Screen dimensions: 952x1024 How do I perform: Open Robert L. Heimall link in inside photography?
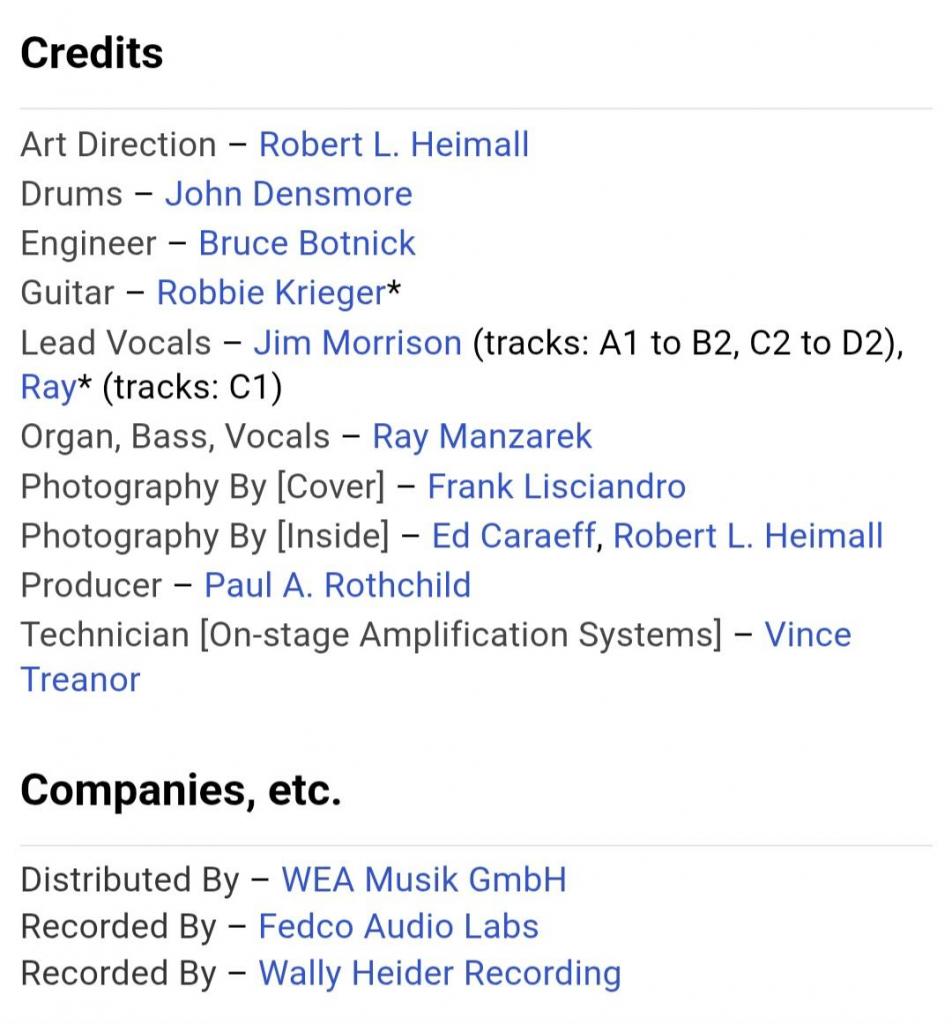coord(748,536)
